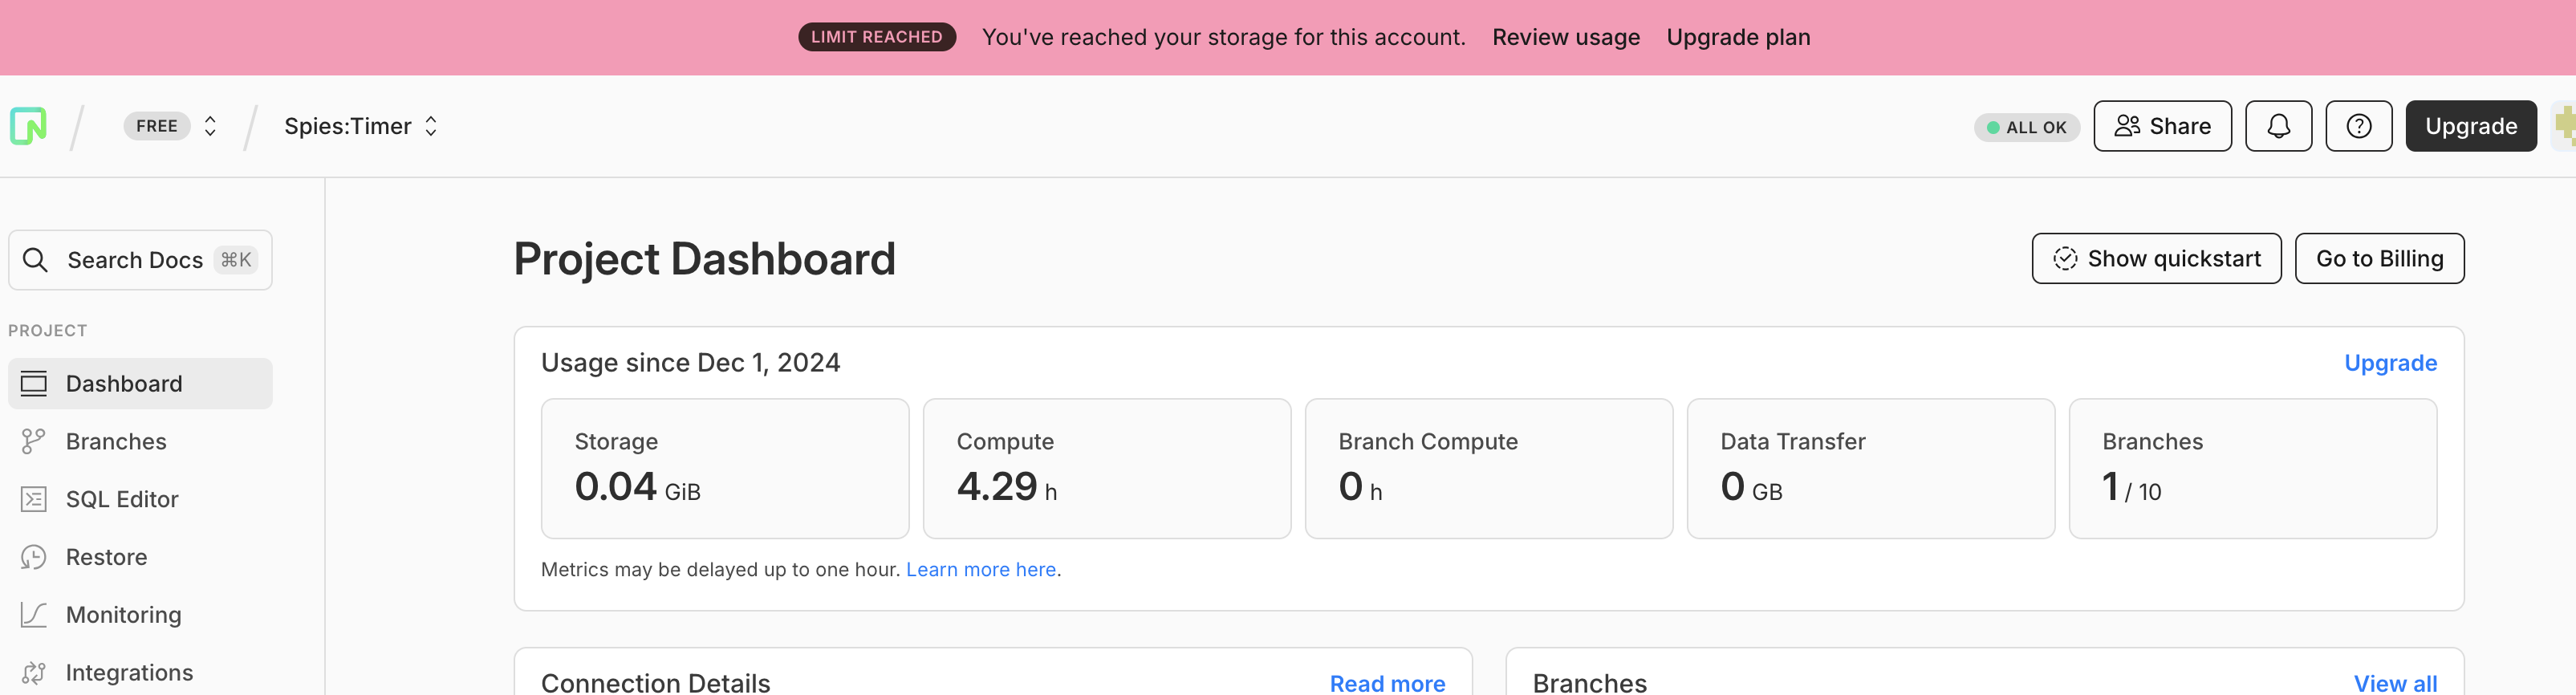Open the Monitoring menu item
Viewport: 2576px width, 695px height.
coord(124,614)
